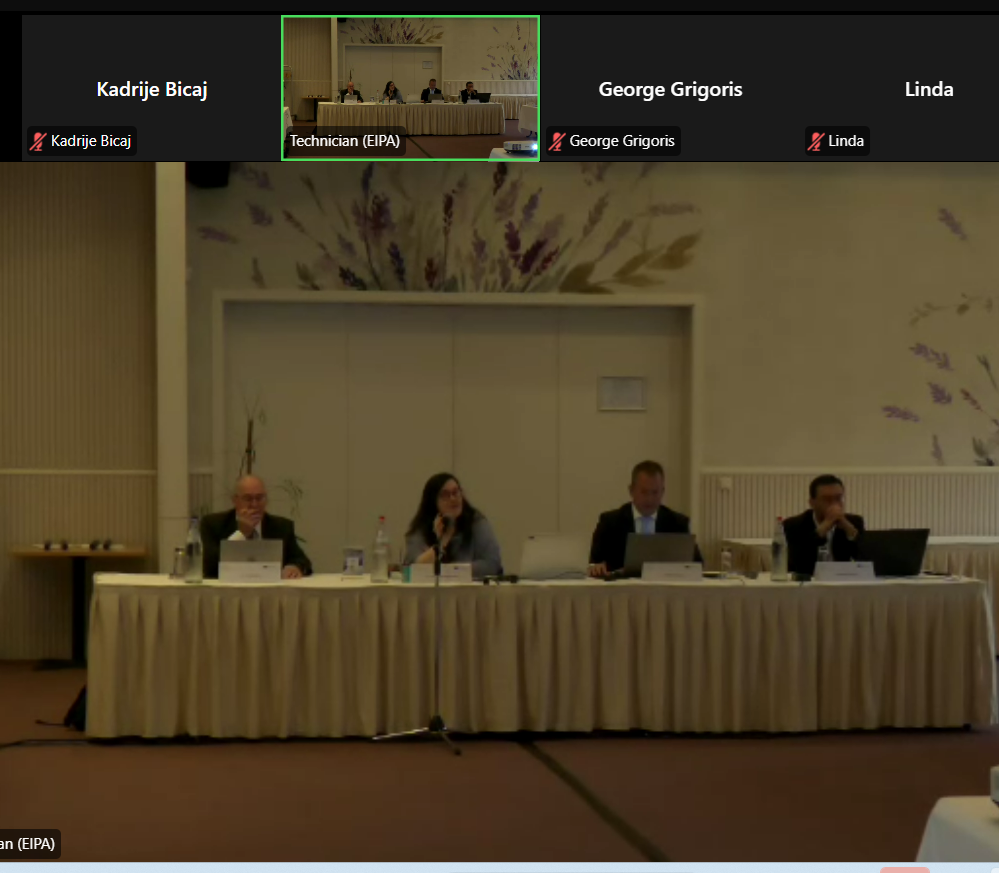
Task: Click muted microphone icon beside Linda
Action: pyautogui.click(x=816, y=141)
